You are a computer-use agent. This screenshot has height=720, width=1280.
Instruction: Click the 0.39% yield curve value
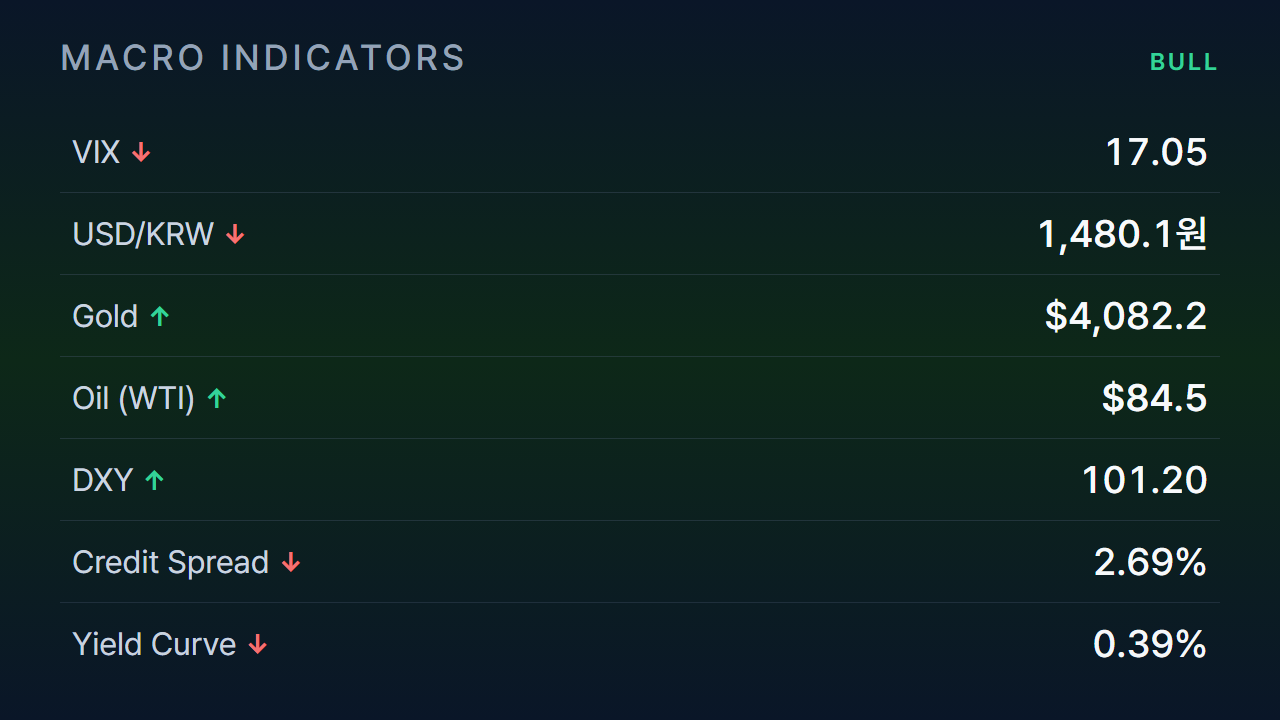tap(1150, 644)
